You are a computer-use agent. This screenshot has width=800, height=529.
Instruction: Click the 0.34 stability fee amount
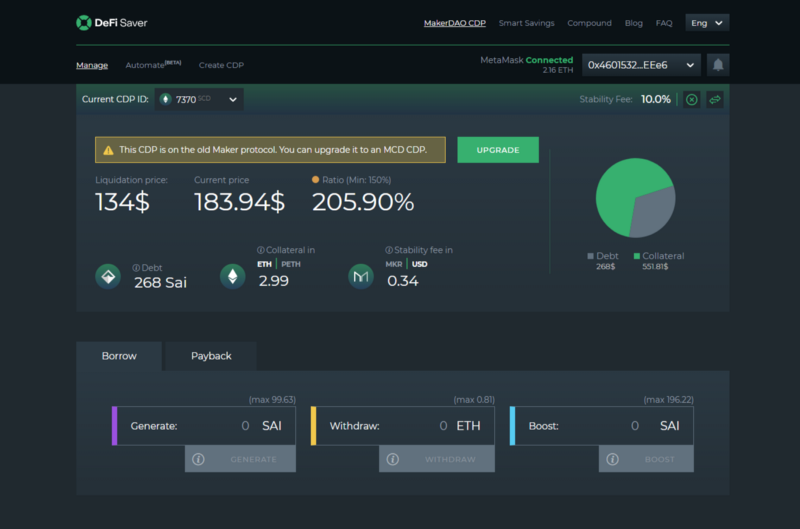[x=403, y=281]
